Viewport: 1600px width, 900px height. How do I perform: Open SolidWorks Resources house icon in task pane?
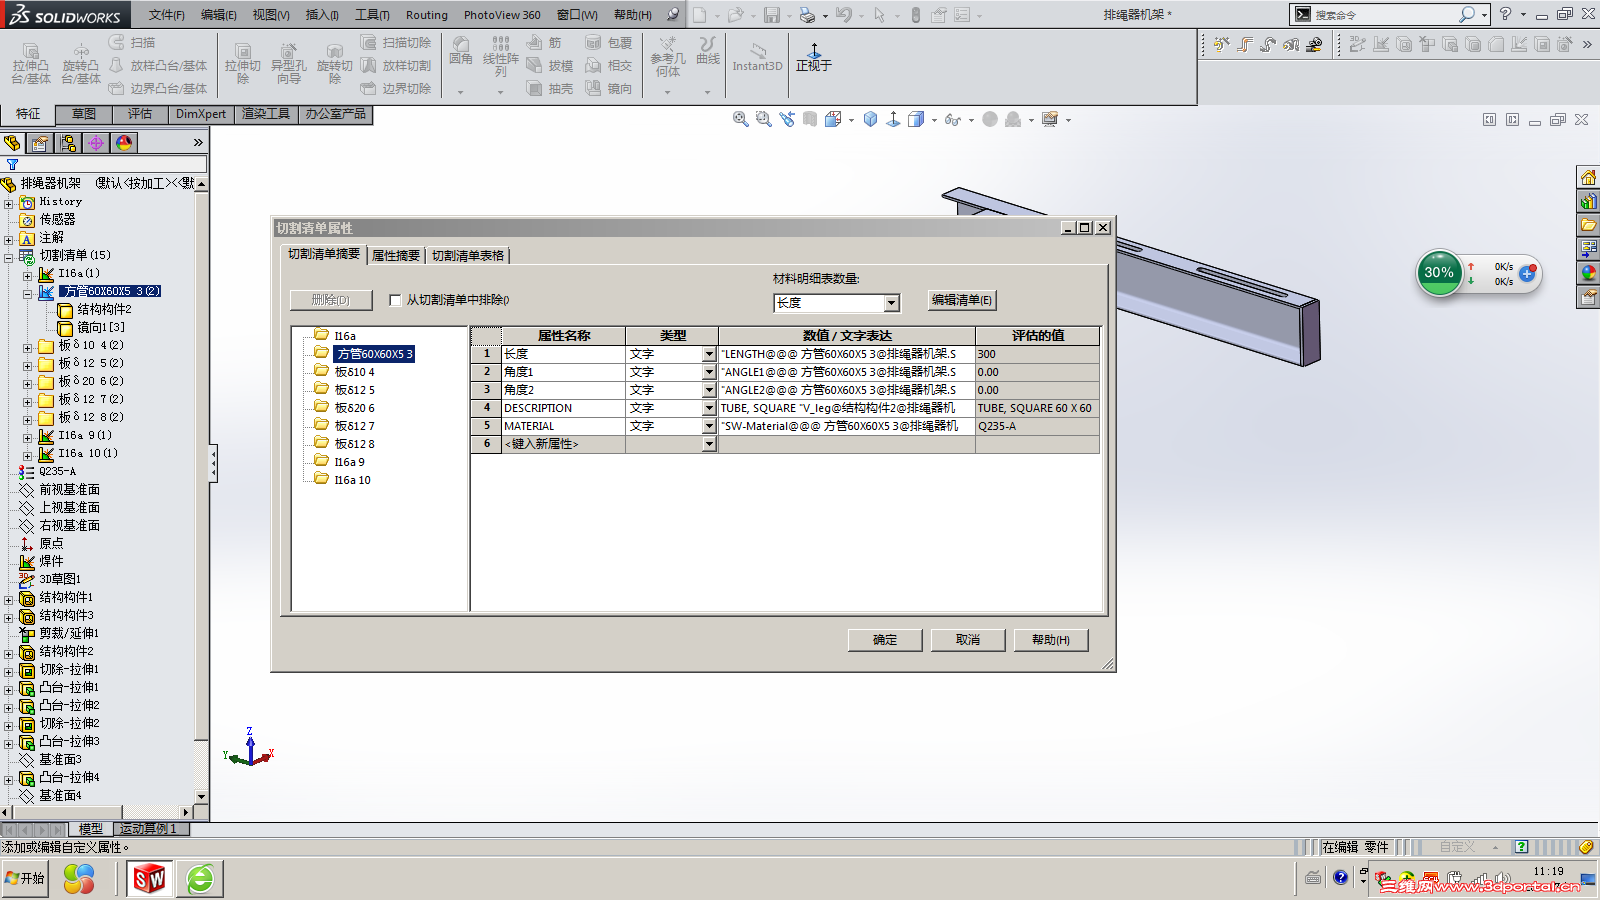pos(1588,178)
